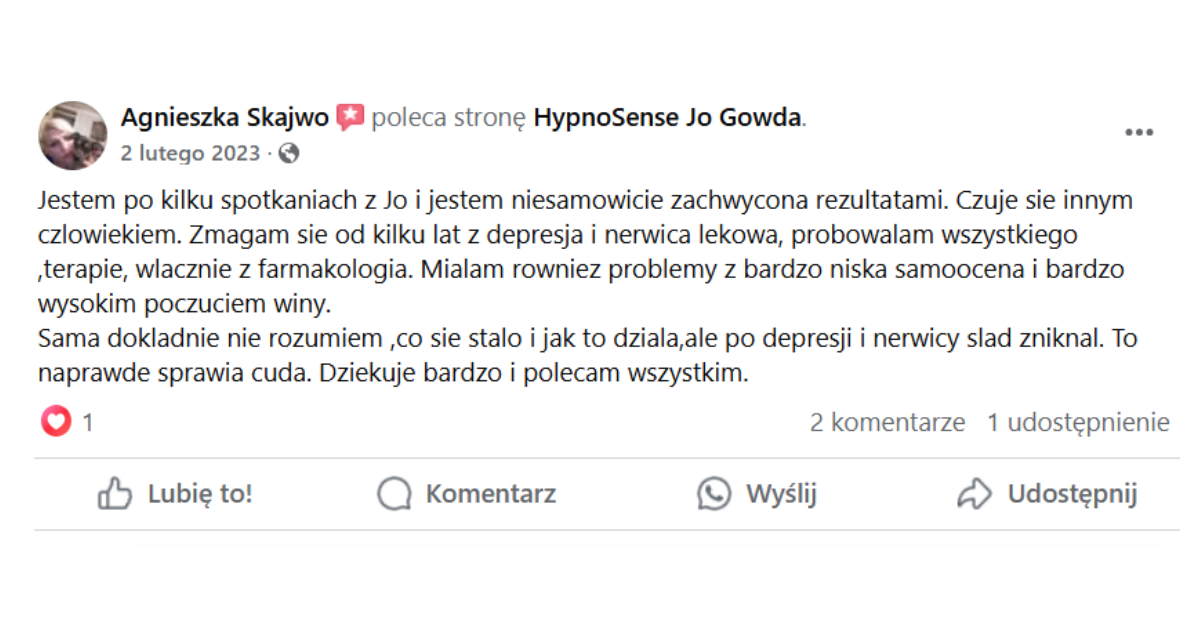Click the comment speech bubble icon
This screenshot has height=630, width=1200.
[394, 494]
